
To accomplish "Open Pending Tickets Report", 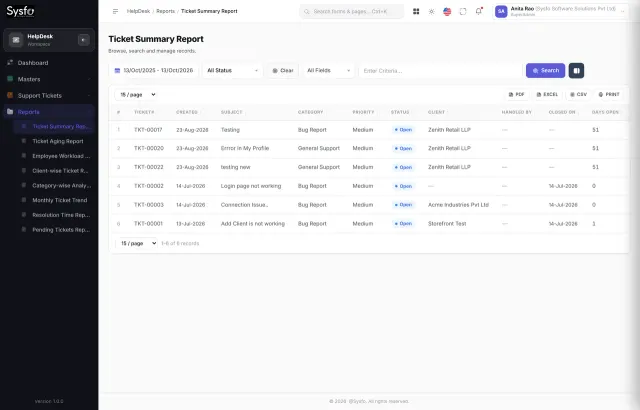I will point(54,230).
